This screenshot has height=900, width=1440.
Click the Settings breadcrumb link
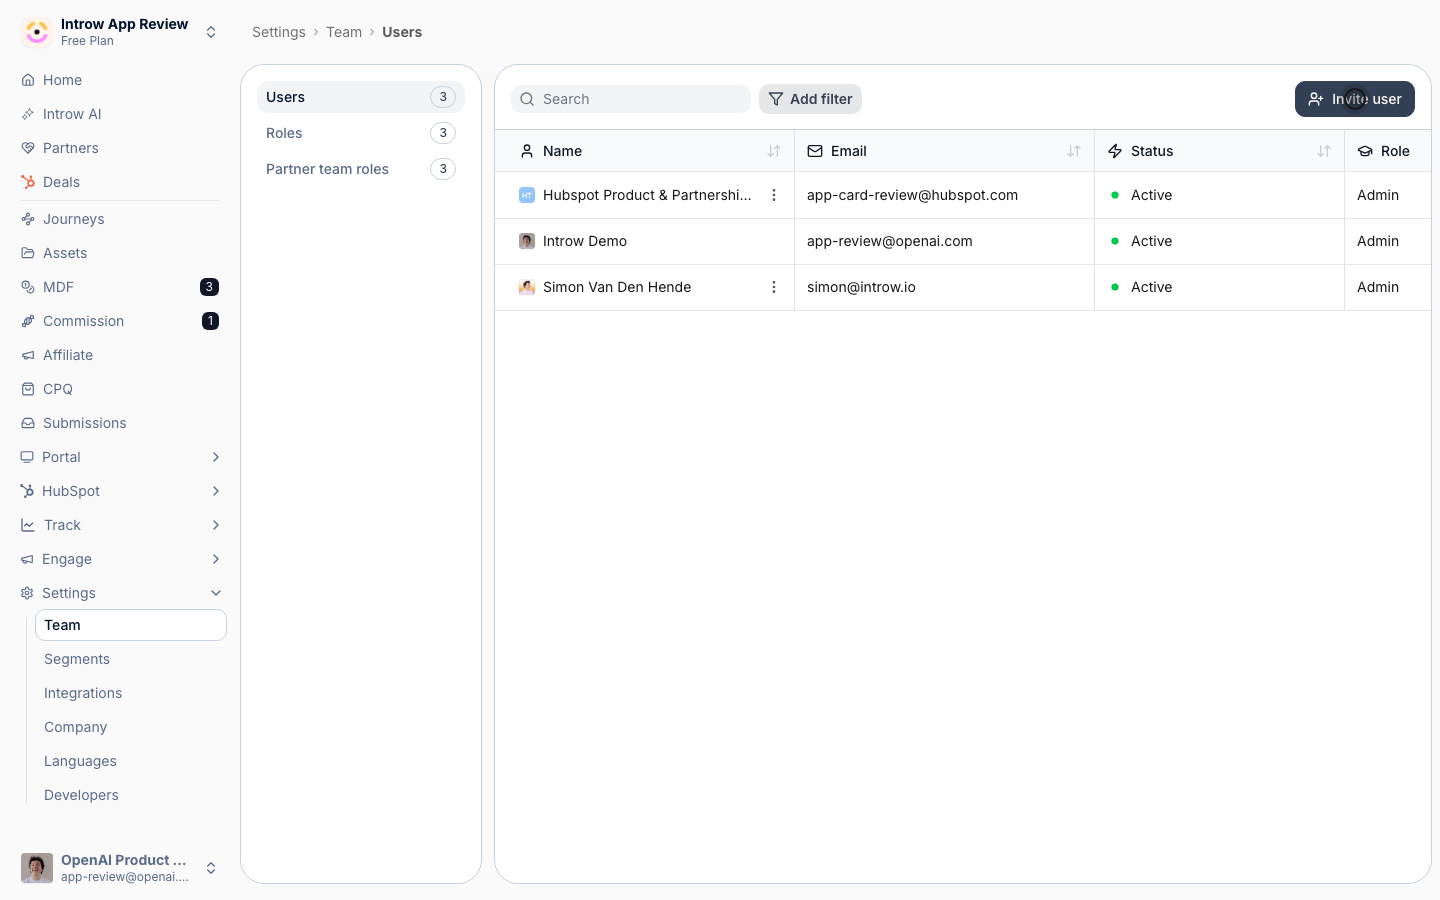click(279, 32)
